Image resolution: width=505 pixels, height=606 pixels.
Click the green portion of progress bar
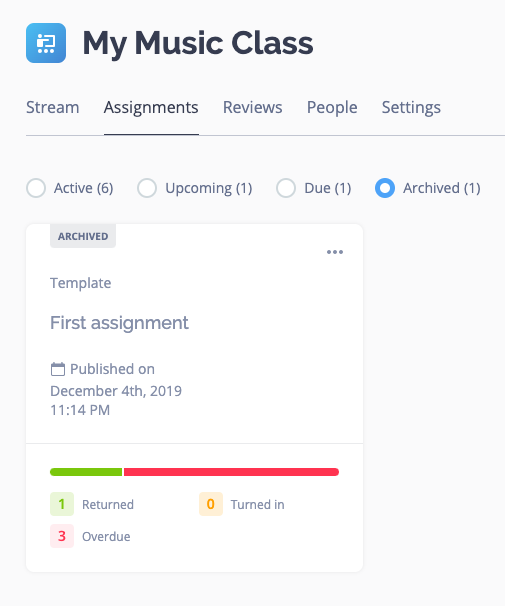[86, 472]
